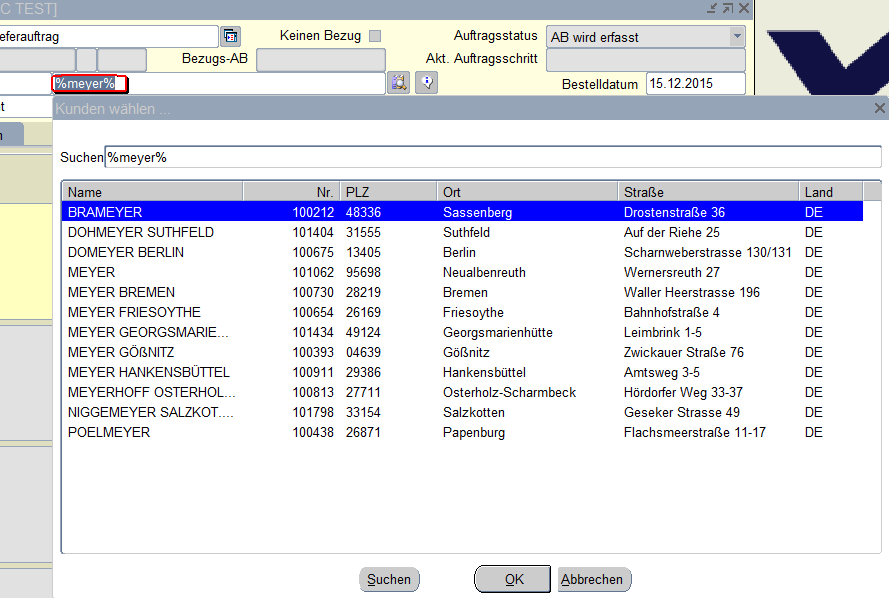Sort list by PLZ column header
Image resolution: width=889 pixels, height=598 pixels.
[387, 192]
